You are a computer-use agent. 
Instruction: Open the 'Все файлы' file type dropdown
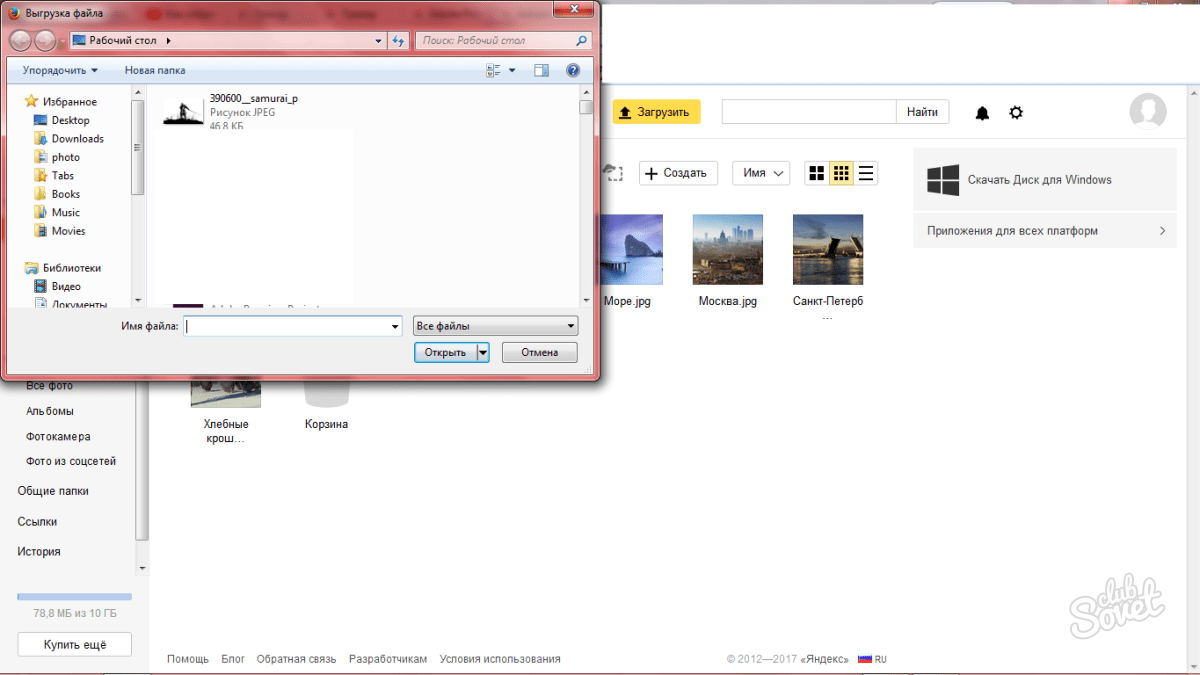point(495,326)
